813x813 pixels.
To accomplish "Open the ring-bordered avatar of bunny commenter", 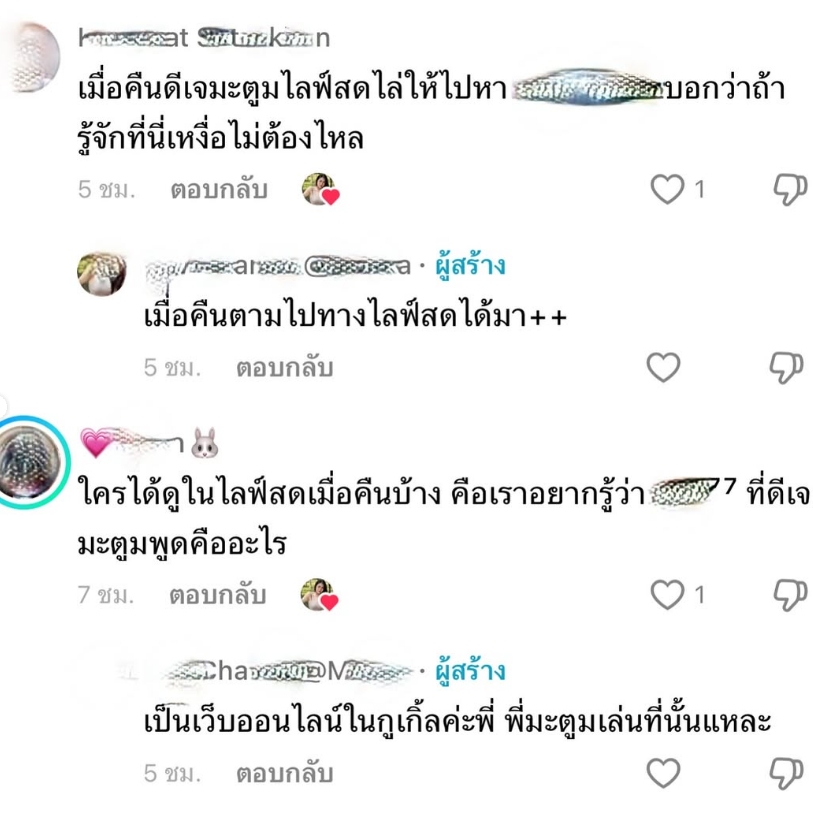I will pyautogui.click(x=32, y=461).
